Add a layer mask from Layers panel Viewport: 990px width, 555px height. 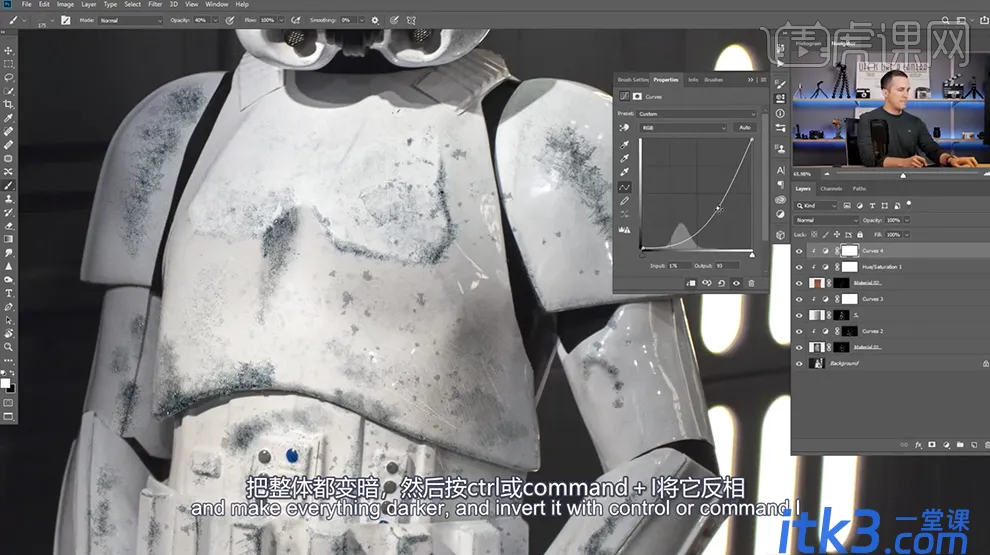932,445
